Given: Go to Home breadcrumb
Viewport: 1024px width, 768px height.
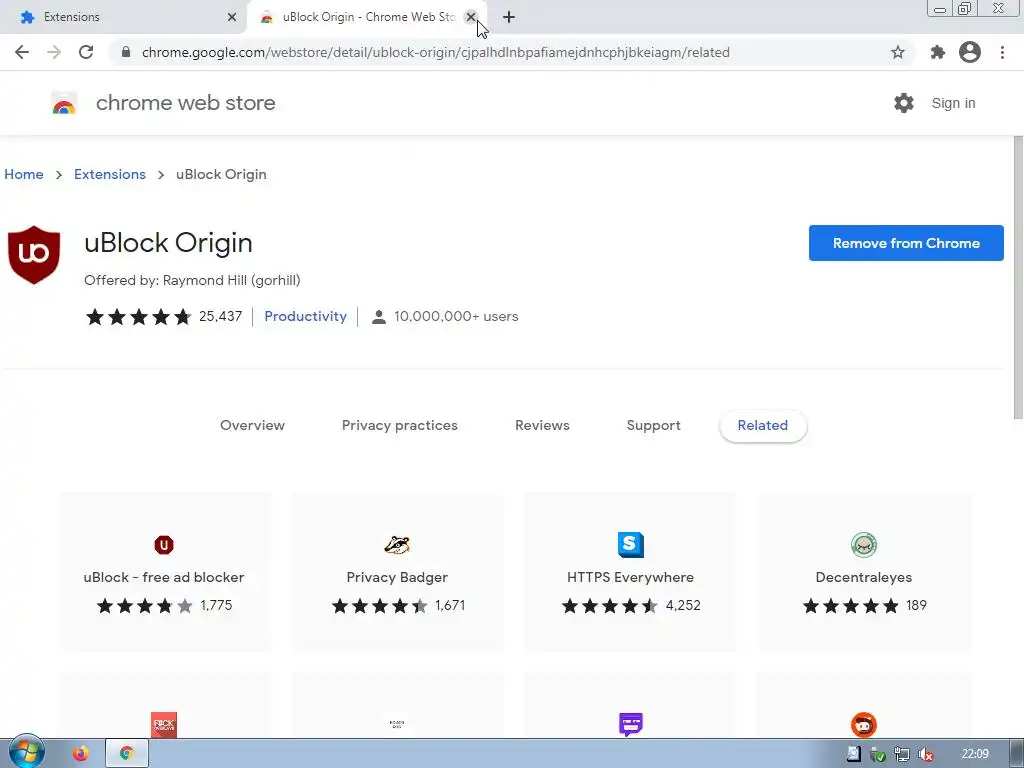Looking at the screenshot, I should pos(24,174).
